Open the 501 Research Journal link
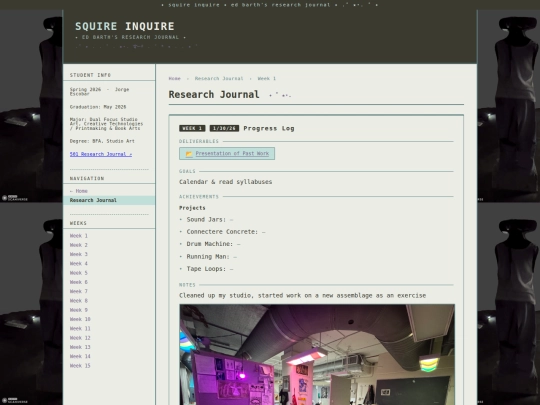 101,154
